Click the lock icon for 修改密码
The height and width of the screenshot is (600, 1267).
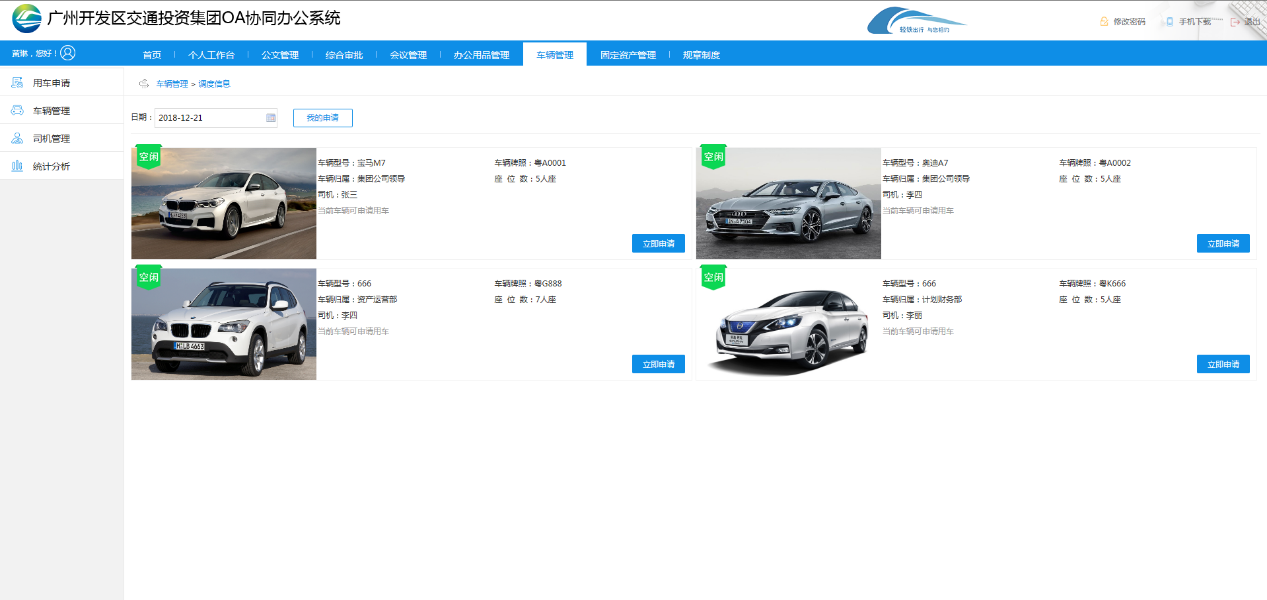(1104, 21)
